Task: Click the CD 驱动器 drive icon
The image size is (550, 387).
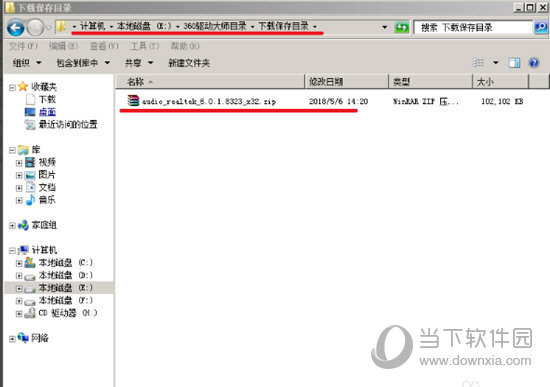Action: coord(30,313)
